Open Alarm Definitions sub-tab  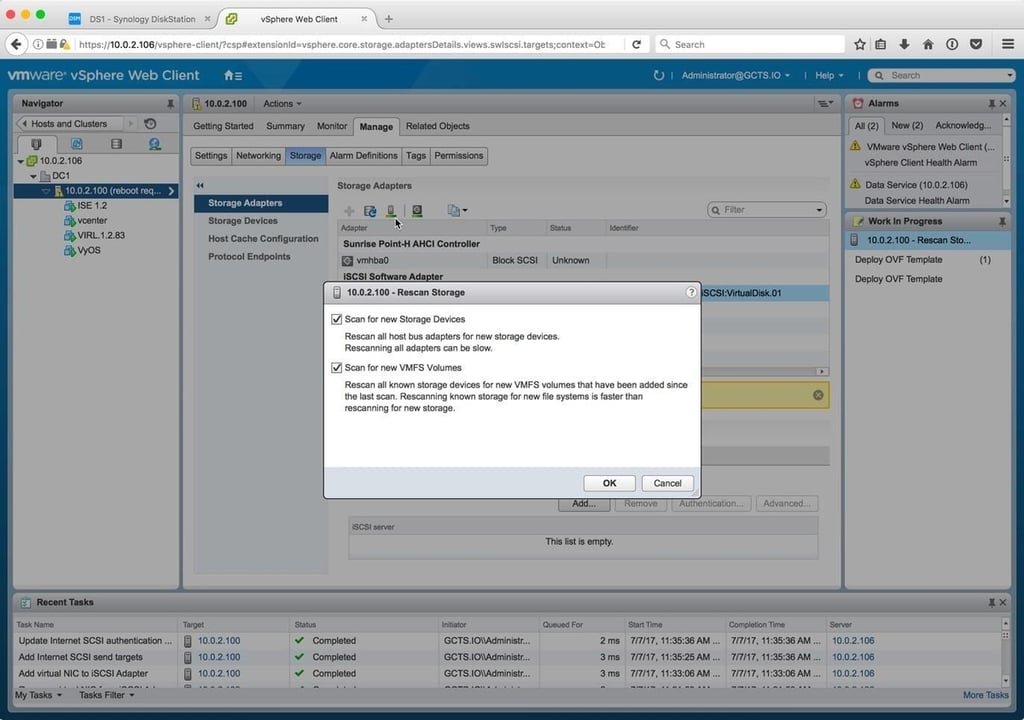click(x=363, y=155)
